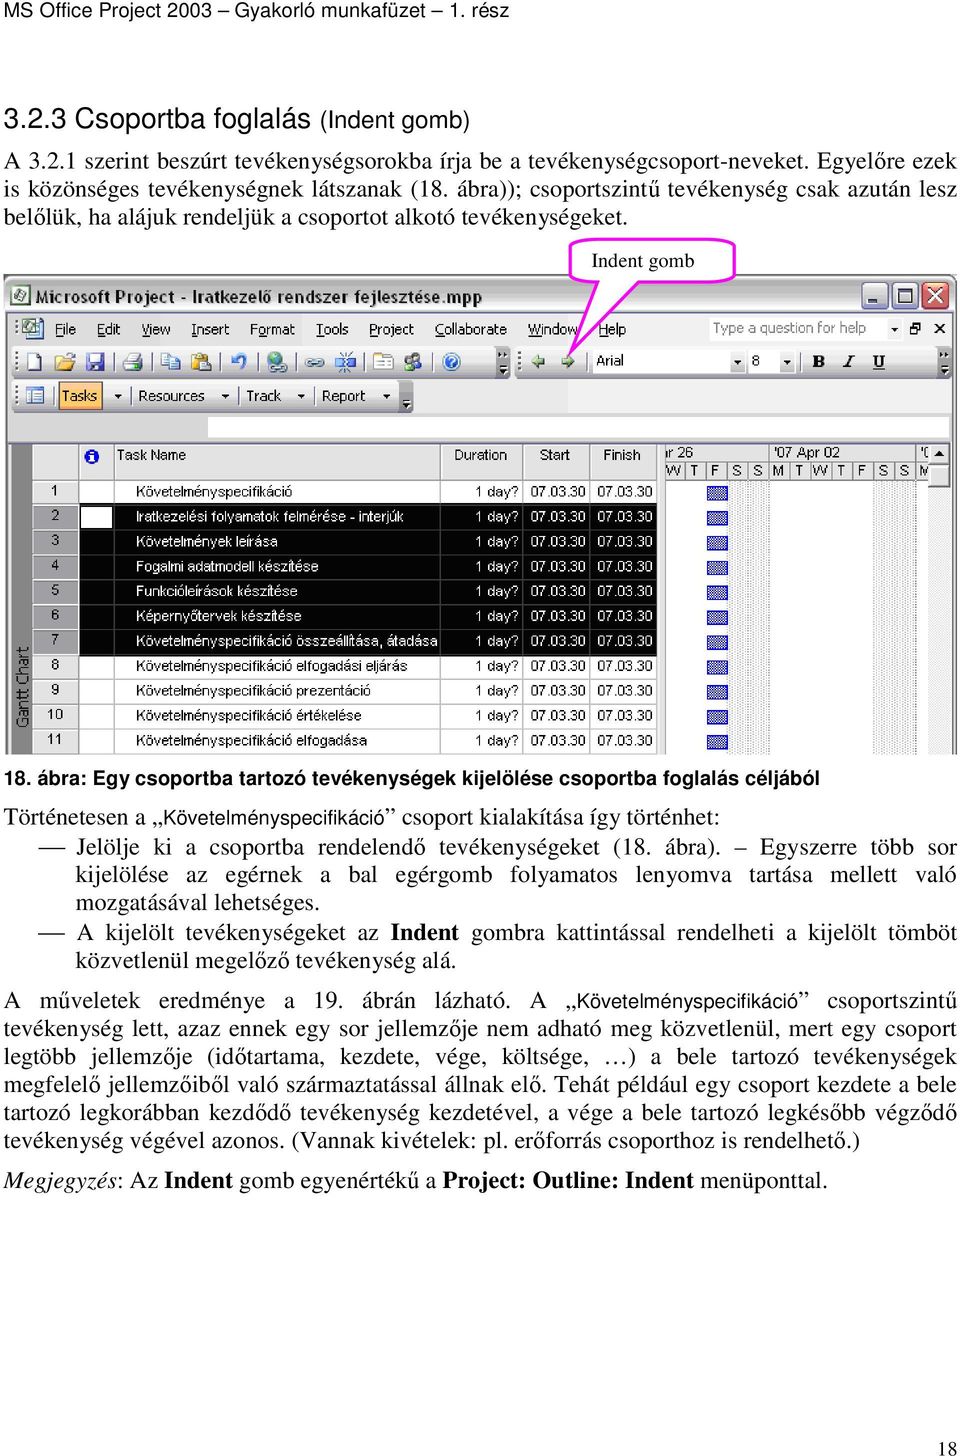Click the Open file folder icon
The image size is (960, 1456).
65,362
